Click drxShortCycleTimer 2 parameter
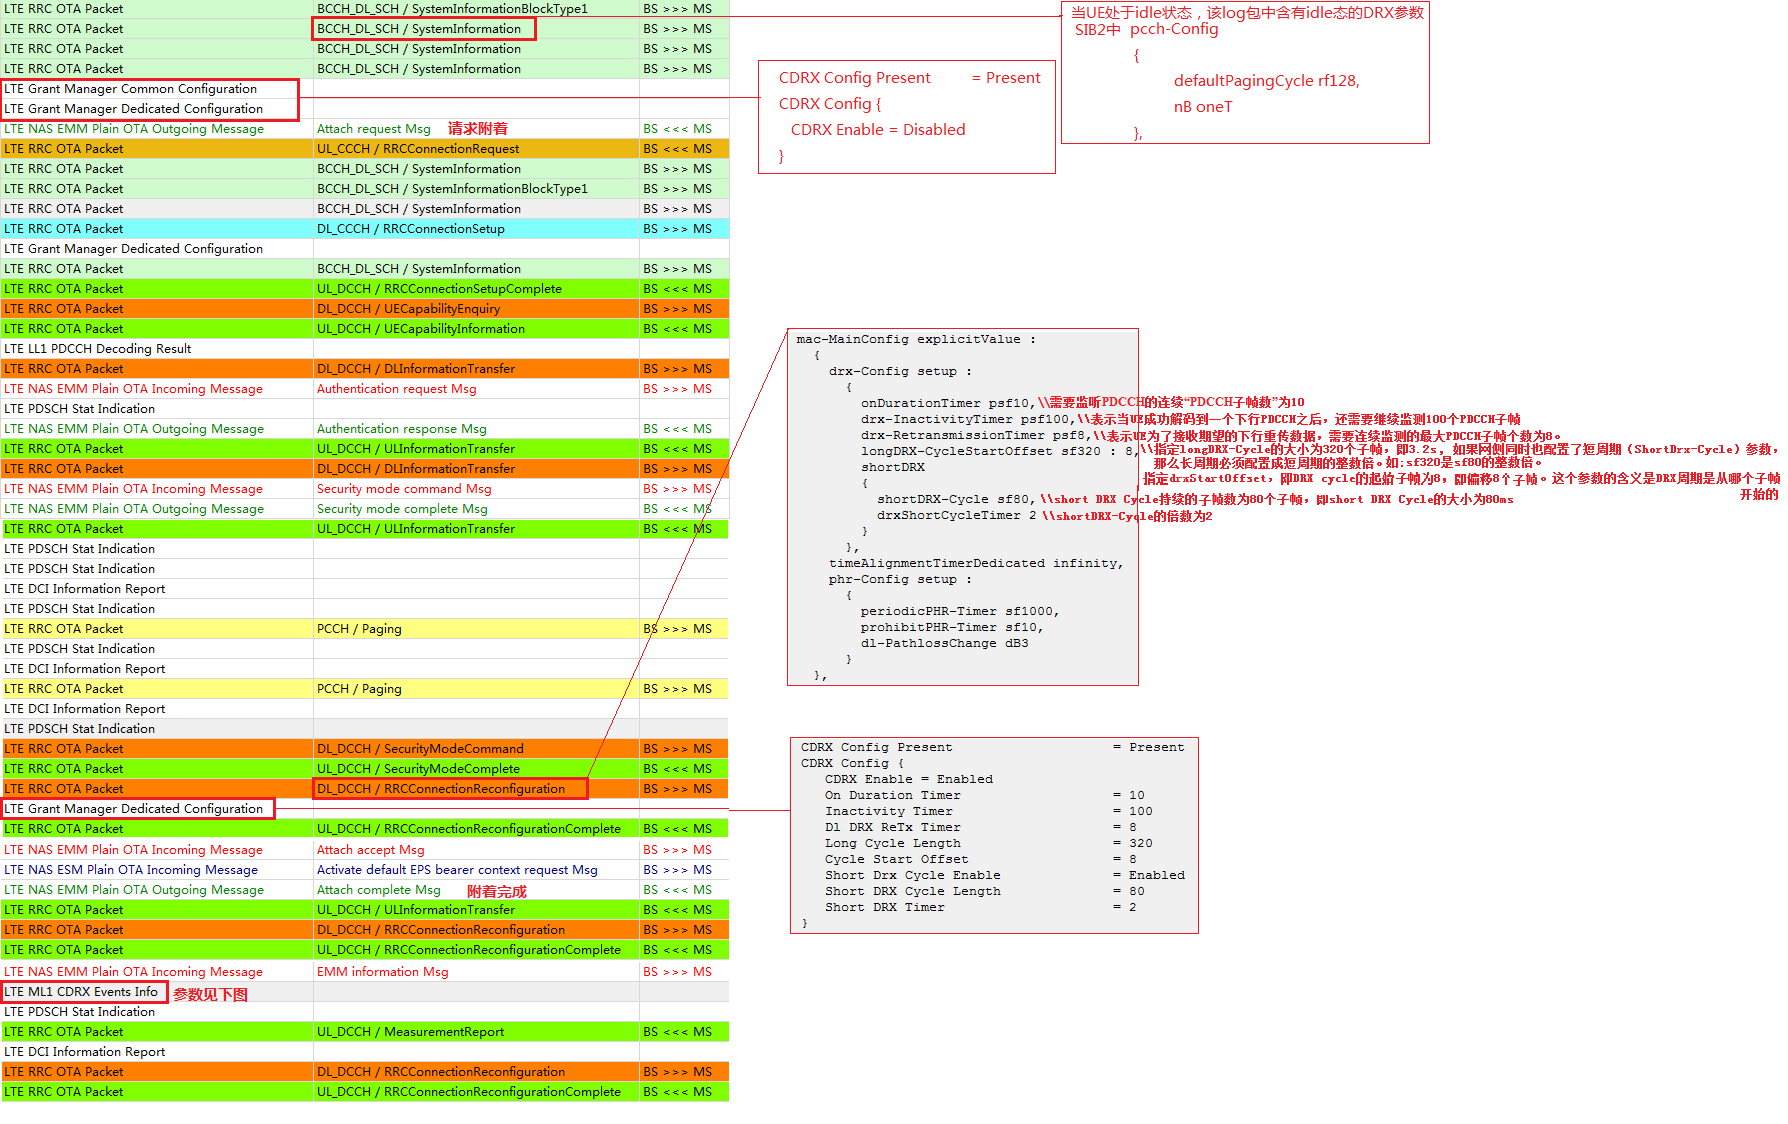Image resolution: width=1788 pixels, height=1124 pixels. tap(957, 516)
